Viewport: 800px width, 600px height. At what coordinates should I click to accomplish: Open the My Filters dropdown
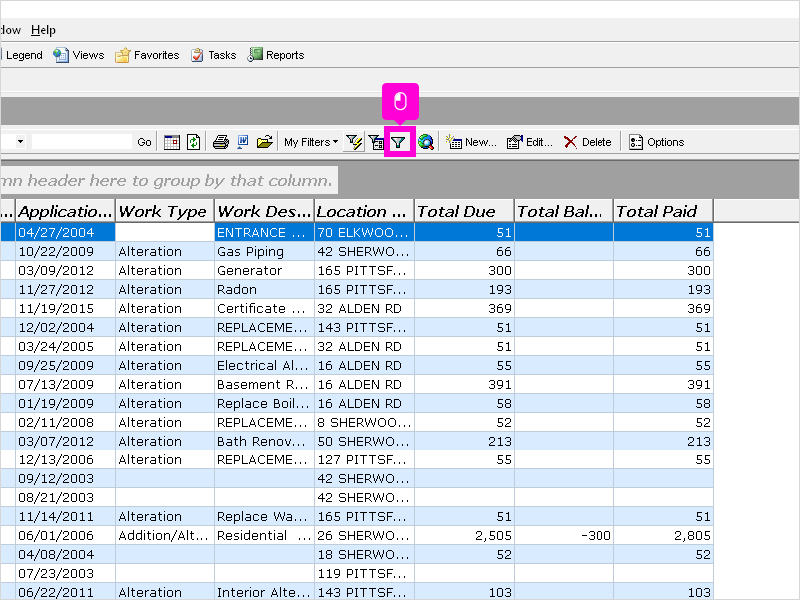[x=311, y=142]
